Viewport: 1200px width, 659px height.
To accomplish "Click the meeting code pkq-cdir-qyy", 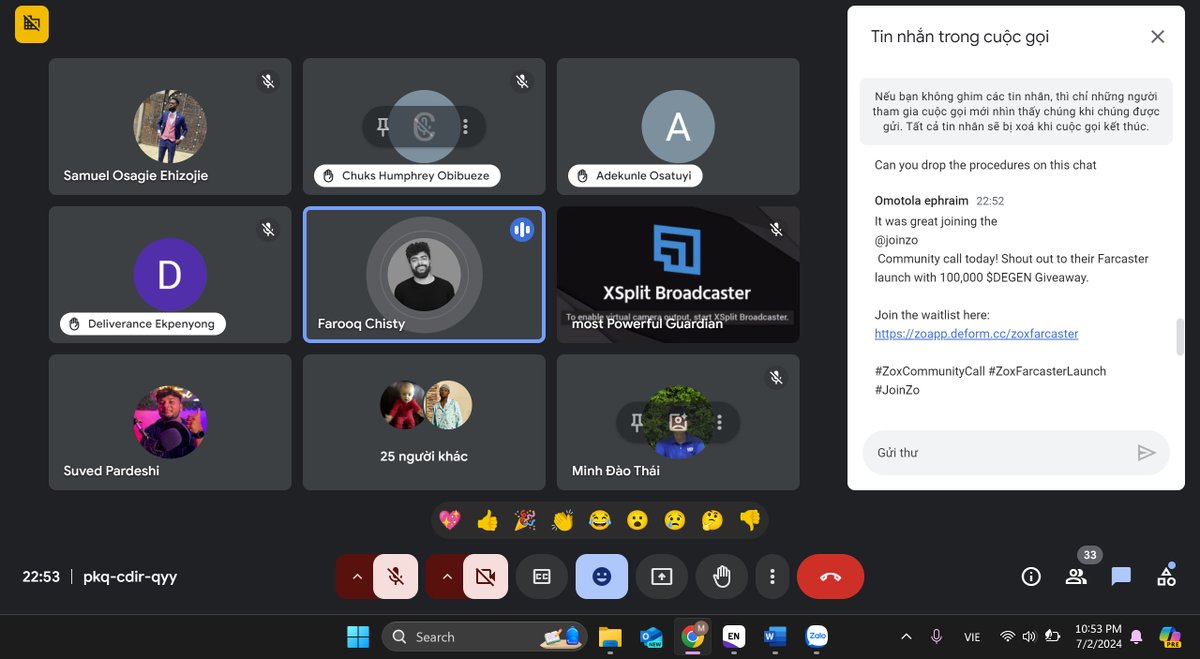I will coord(130,577).
